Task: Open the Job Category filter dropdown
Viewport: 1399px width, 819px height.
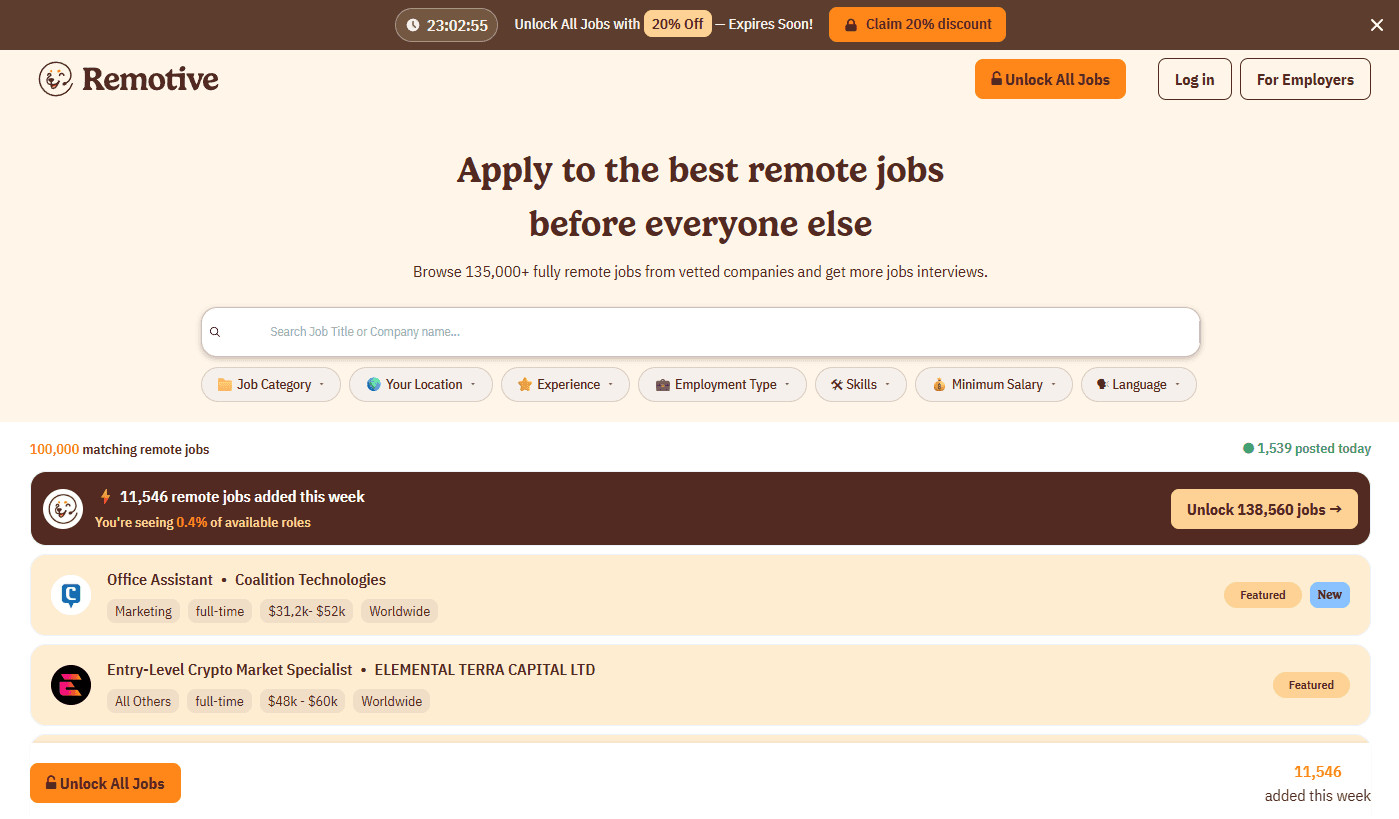Action: click(x=271, y=385)
